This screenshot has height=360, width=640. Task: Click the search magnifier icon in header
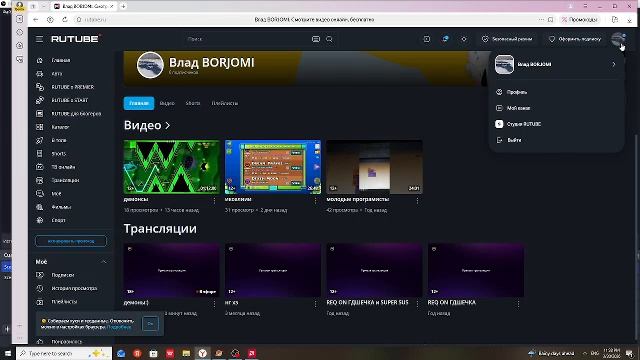[x=329, y=39]
